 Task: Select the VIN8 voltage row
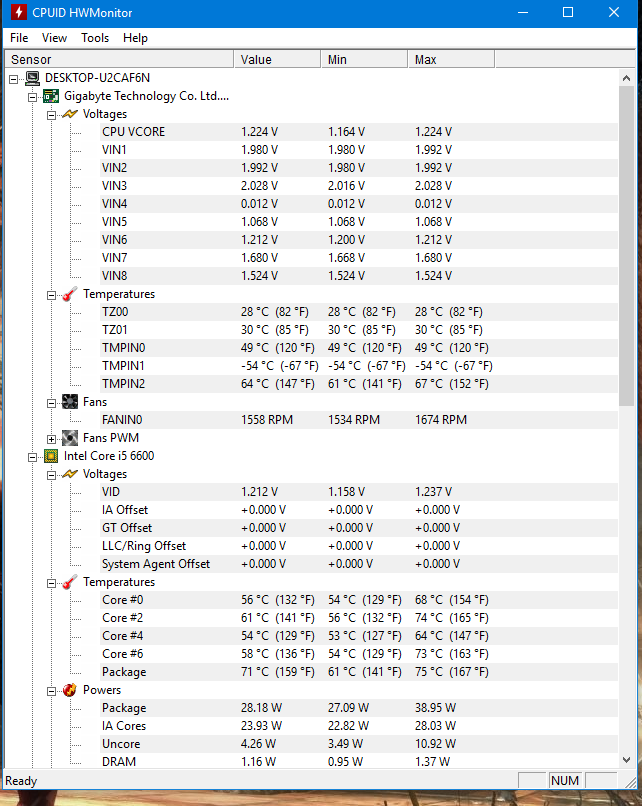click(x=359, y=276)
